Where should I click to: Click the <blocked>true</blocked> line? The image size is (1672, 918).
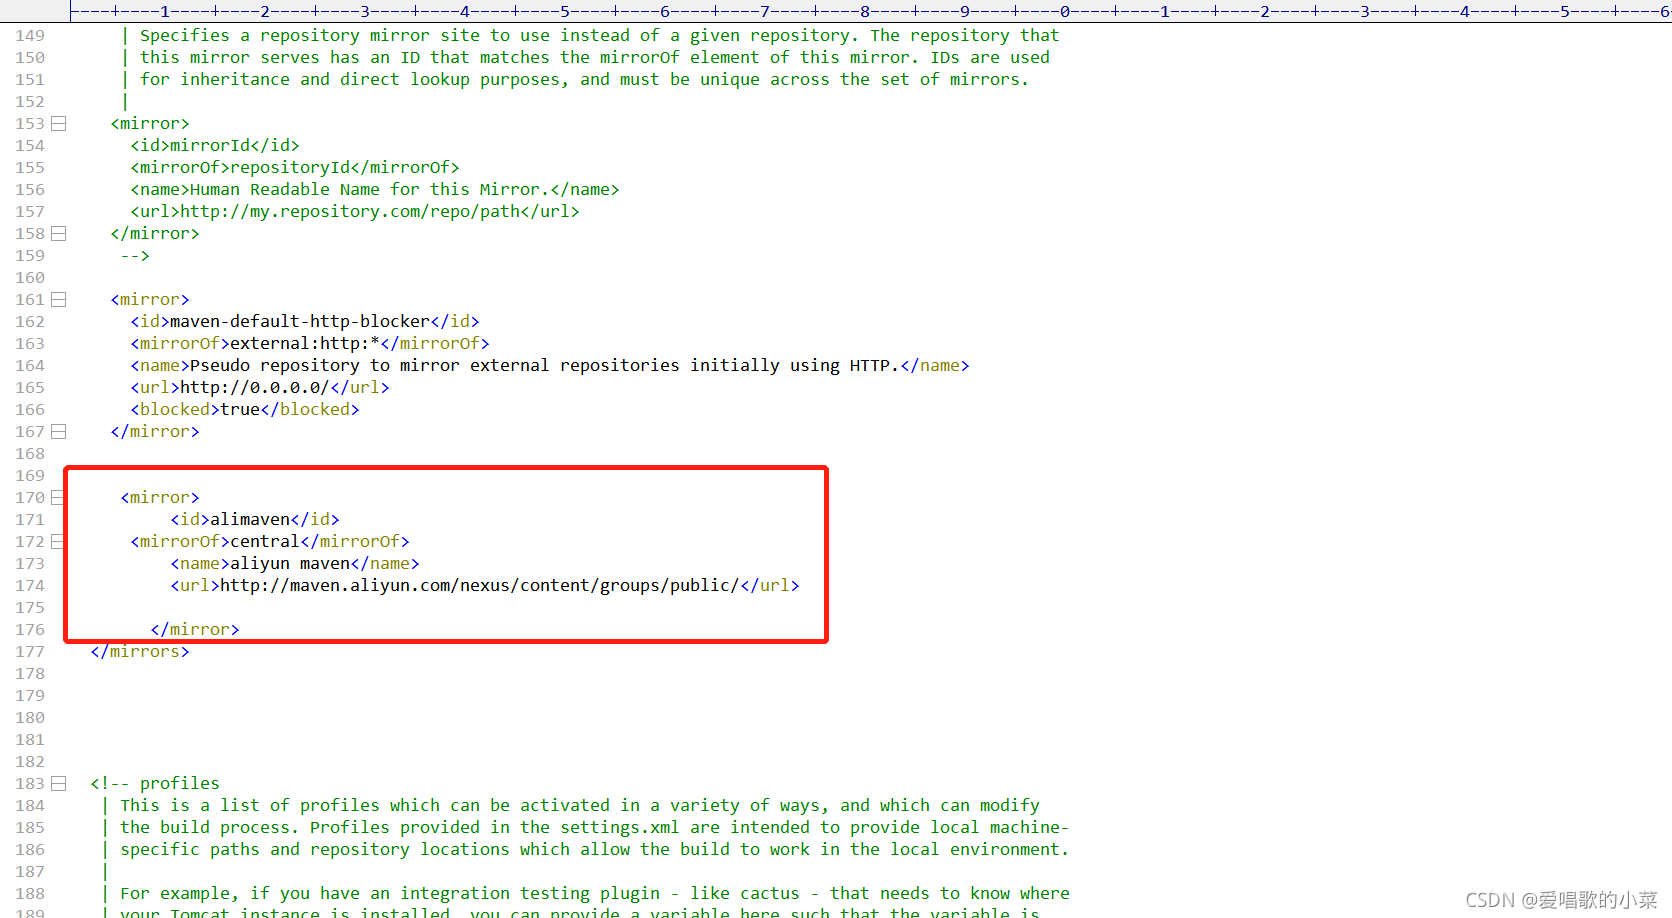(245, 410)
